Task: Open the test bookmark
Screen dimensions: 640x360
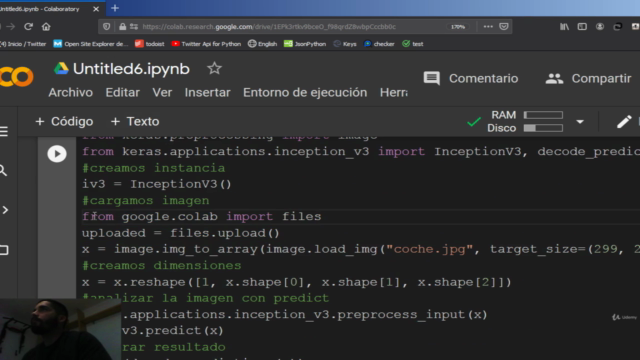Action: 413,44
